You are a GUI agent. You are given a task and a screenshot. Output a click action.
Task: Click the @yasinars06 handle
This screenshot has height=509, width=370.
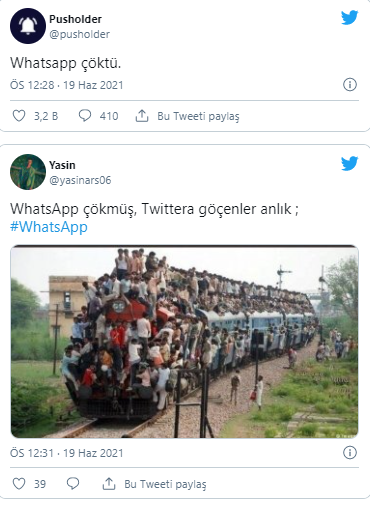[x=80, y=180]
